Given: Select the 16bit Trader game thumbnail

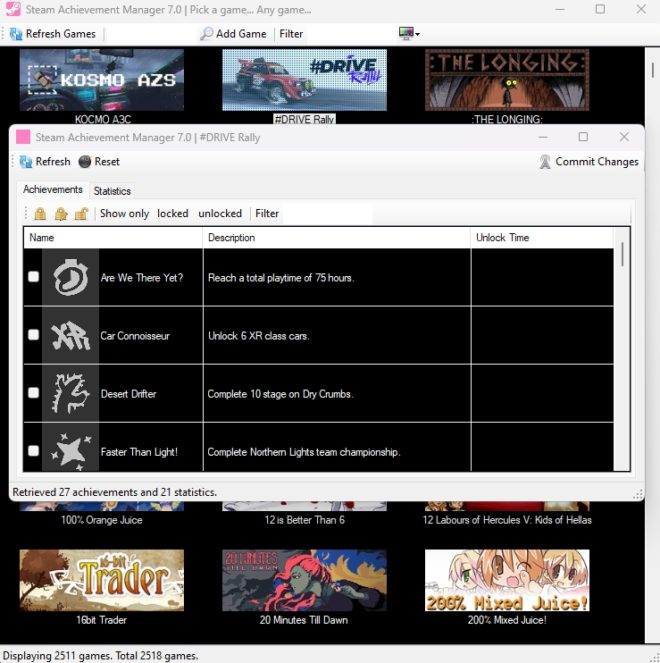Looking at the screenshot, I should 101,580.
